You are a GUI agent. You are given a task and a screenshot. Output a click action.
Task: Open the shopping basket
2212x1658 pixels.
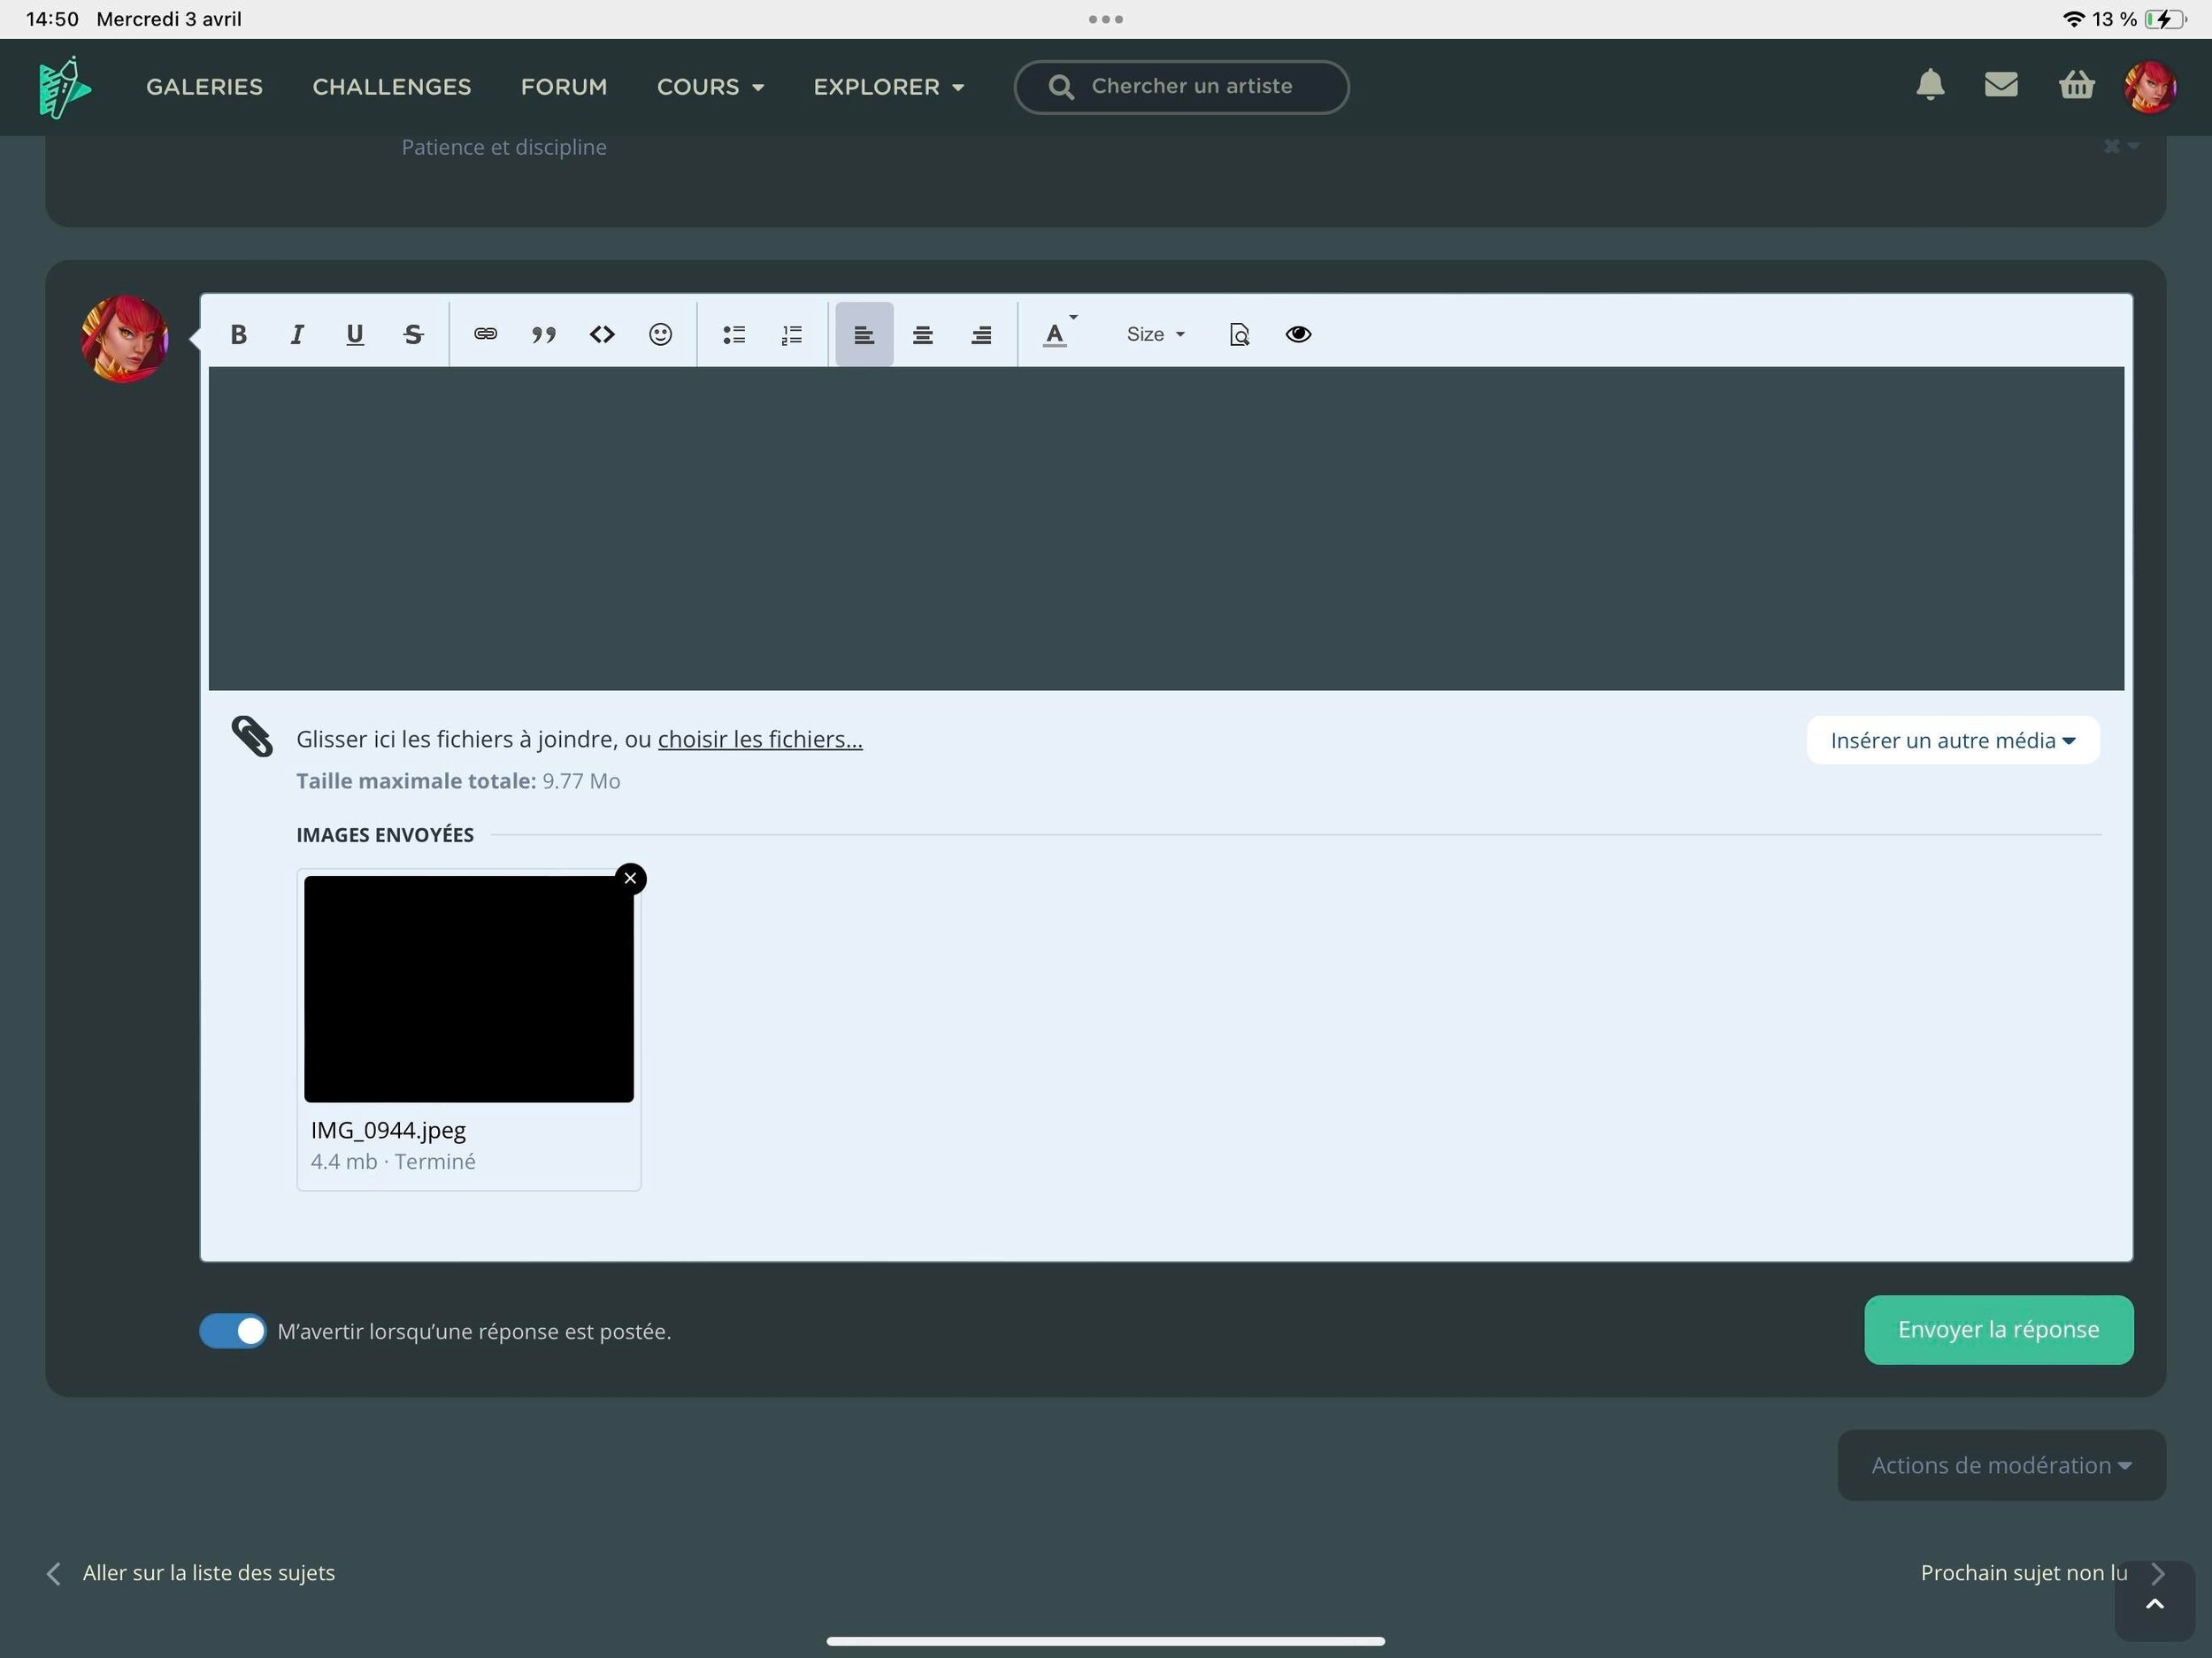pos(2076,86)
